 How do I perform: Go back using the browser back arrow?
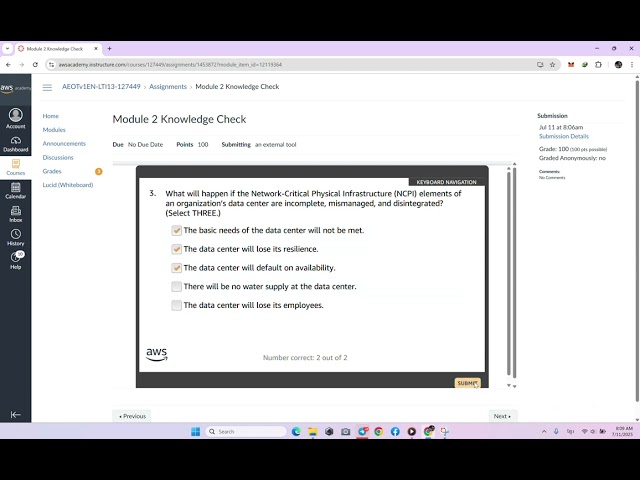(x=8, y=64)
